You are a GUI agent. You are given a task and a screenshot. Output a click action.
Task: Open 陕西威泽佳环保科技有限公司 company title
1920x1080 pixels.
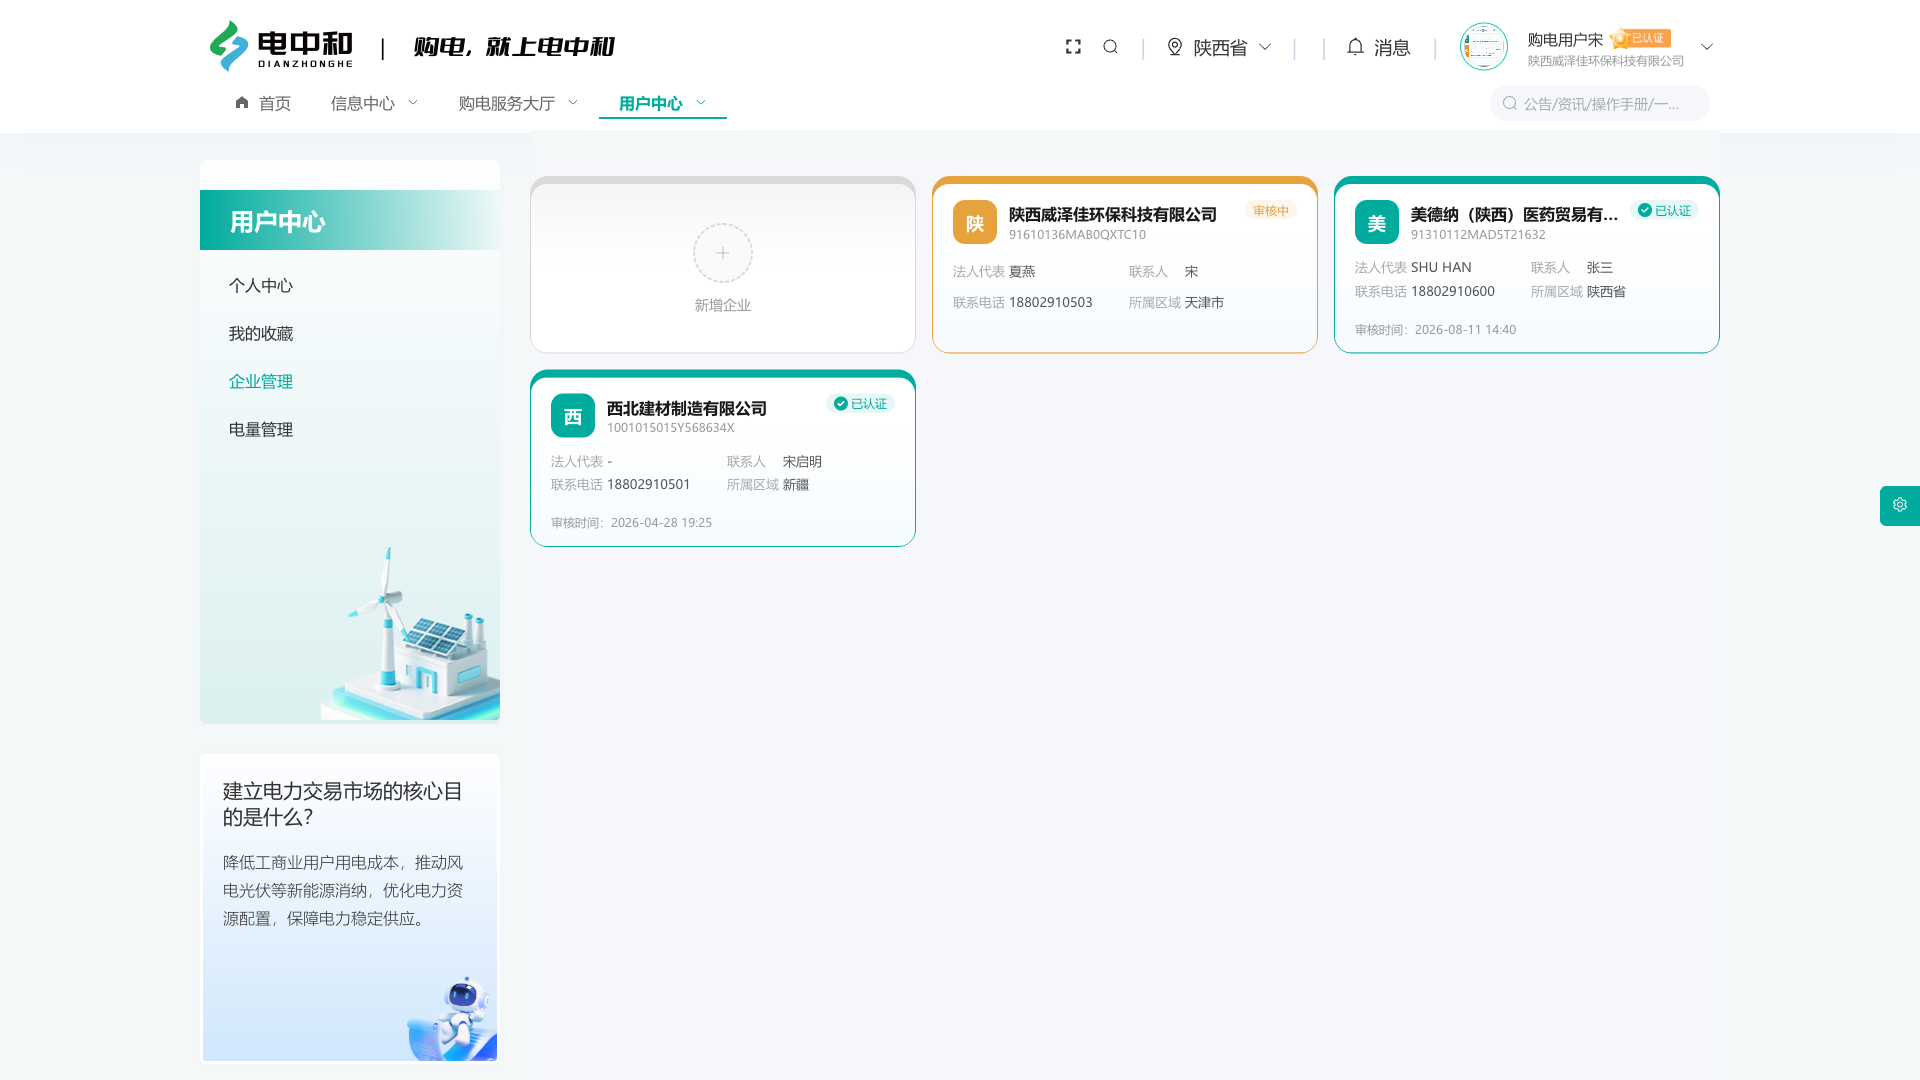(1113, 214)
